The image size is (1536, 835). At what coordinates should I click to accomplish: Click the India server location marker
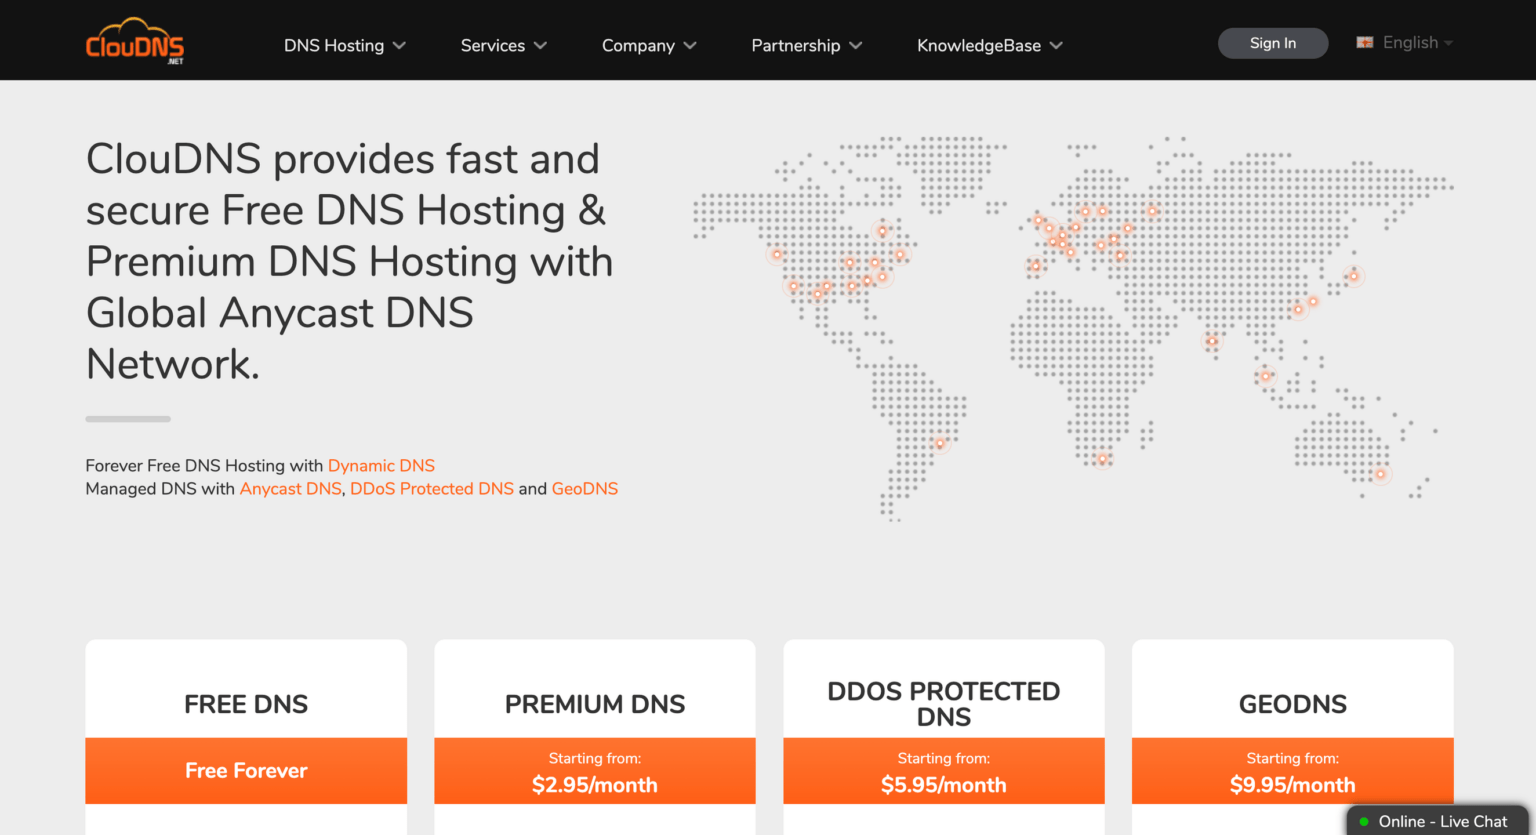coord(1212,342)
